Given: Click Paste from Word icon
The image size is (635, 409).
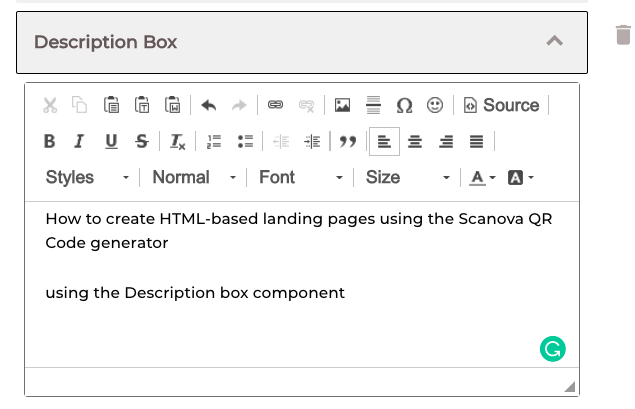Looking at the screenshot, I should pyautogui.click(x=173, y=105).
